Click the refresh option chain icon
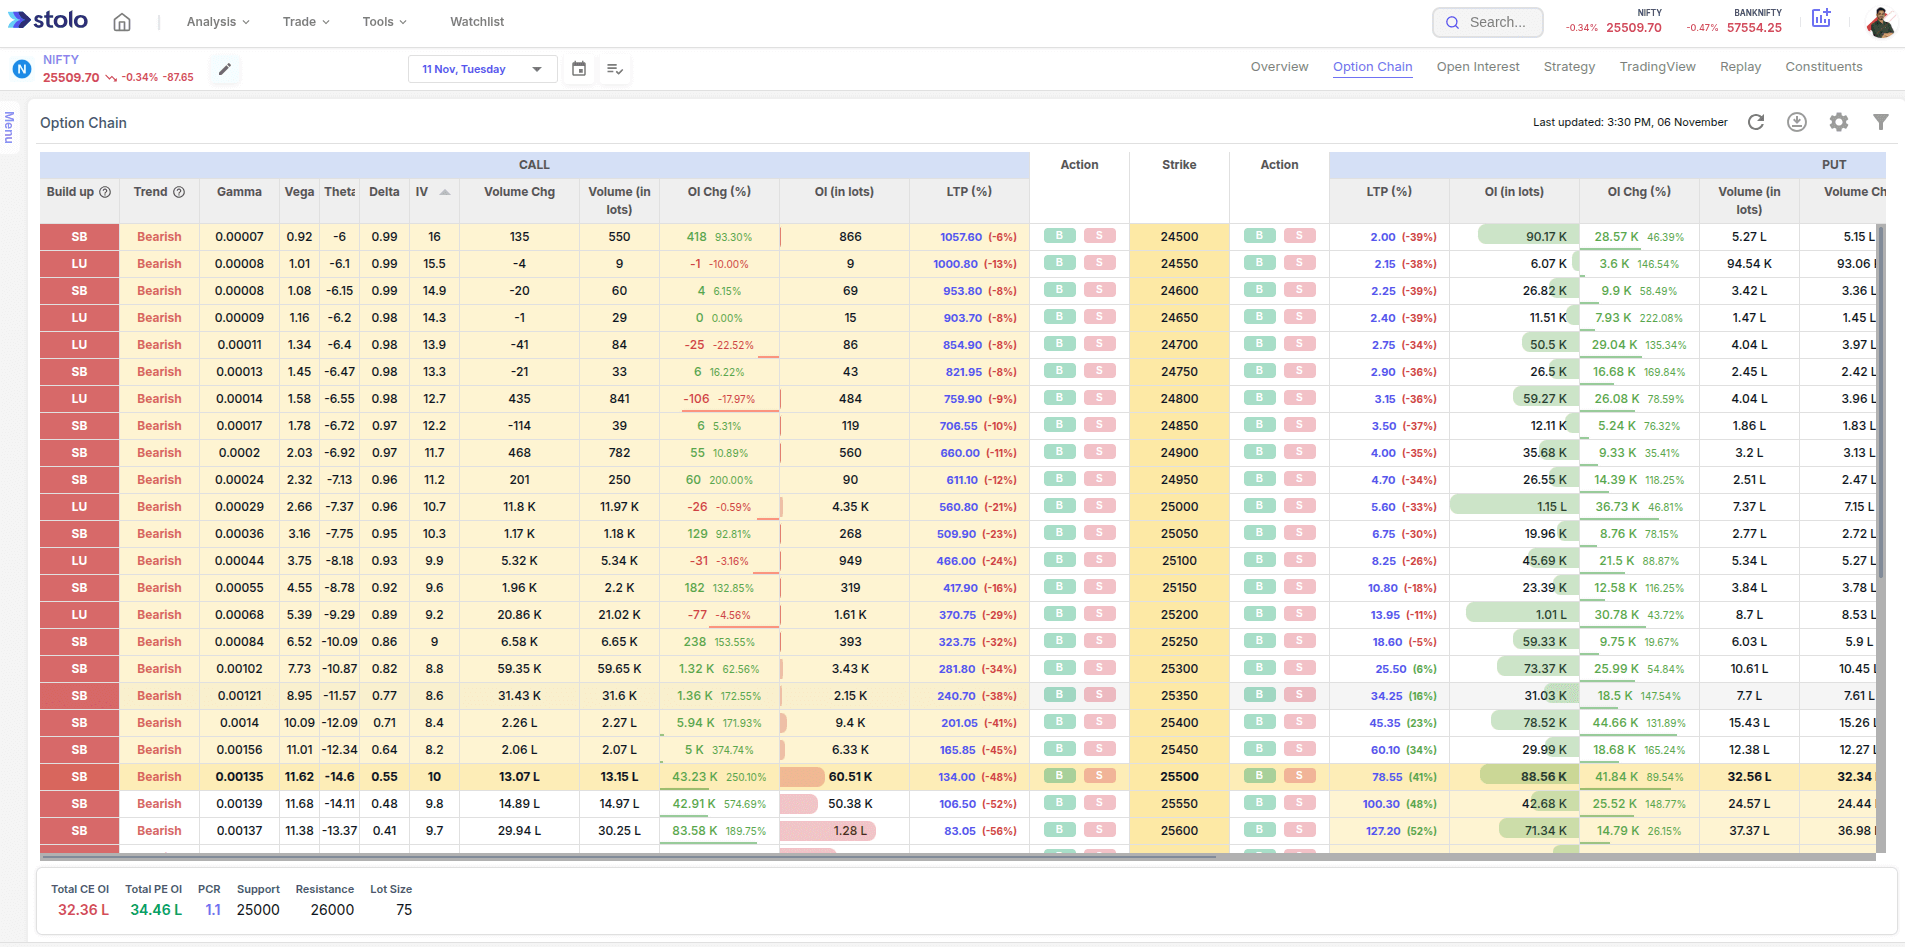The width and height of the screenshot is (1905, 947). (x=1756, y=122)
